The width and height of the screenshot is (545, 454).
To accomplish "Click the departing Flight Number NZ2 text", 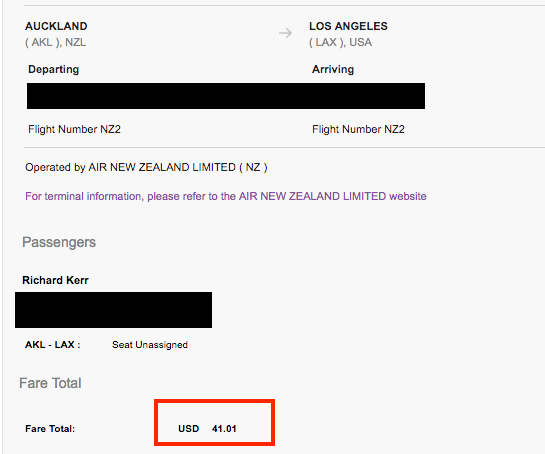I will click(74, 129).
